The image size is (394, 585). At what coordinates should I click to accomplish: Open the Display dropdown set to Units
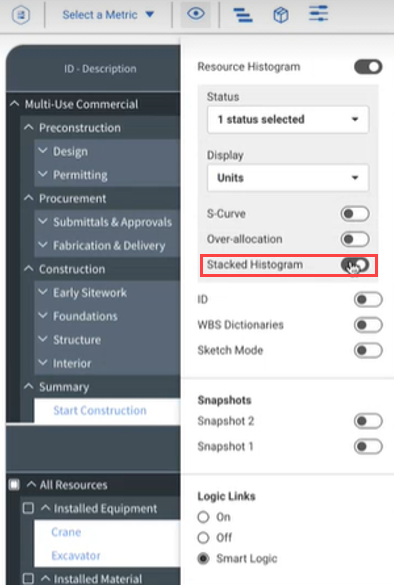pyautogui.click(x=288, y=178)
